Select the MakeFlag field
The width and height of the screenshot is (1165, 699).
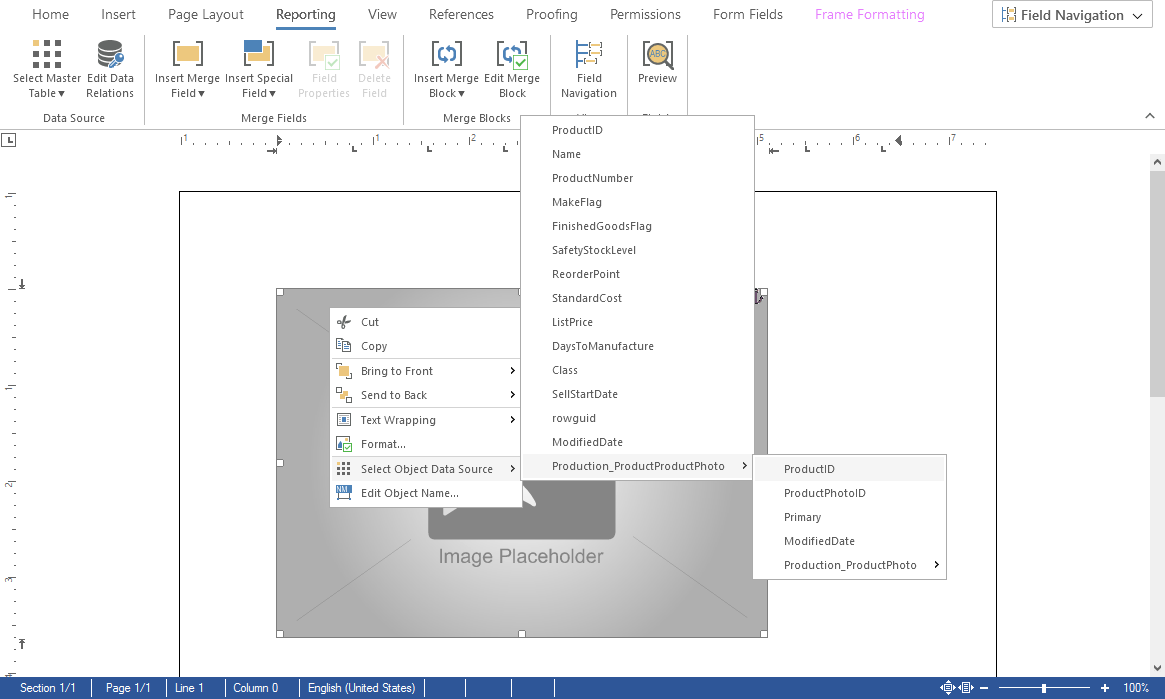point(637,202)
